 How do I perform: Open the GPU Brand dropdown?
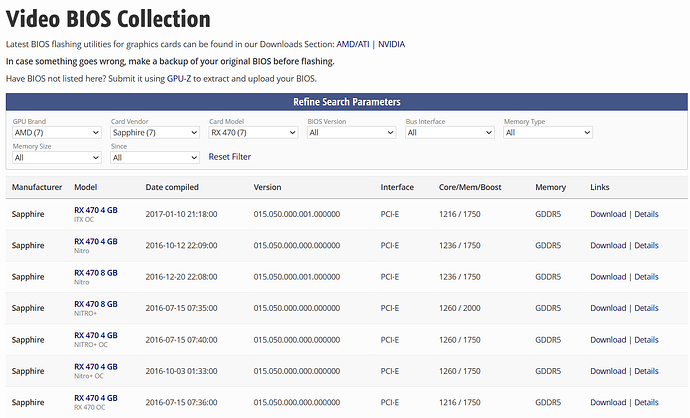click(x=56, y=132)
